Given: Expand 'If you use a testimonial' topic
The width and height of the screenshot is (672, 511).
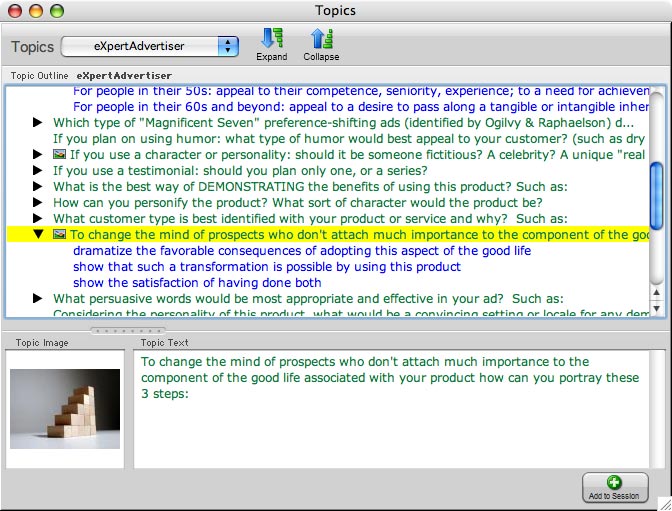Looking at the screenshot, I should pos(38,171).
